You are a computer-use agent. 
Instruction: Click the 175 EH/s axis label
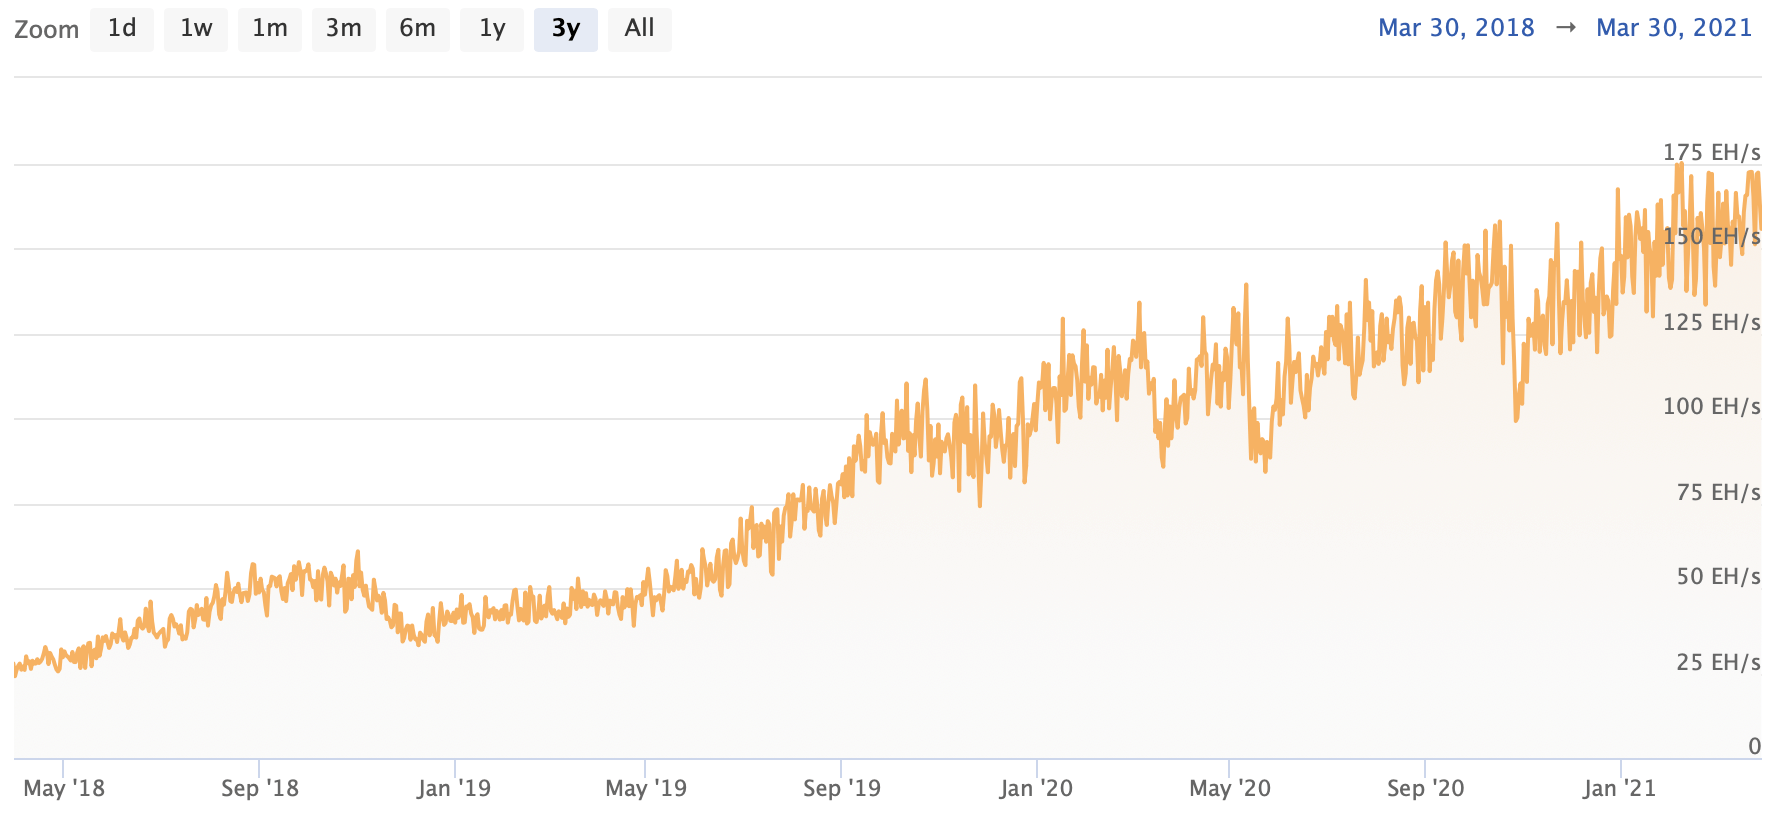click(1711, 153)
